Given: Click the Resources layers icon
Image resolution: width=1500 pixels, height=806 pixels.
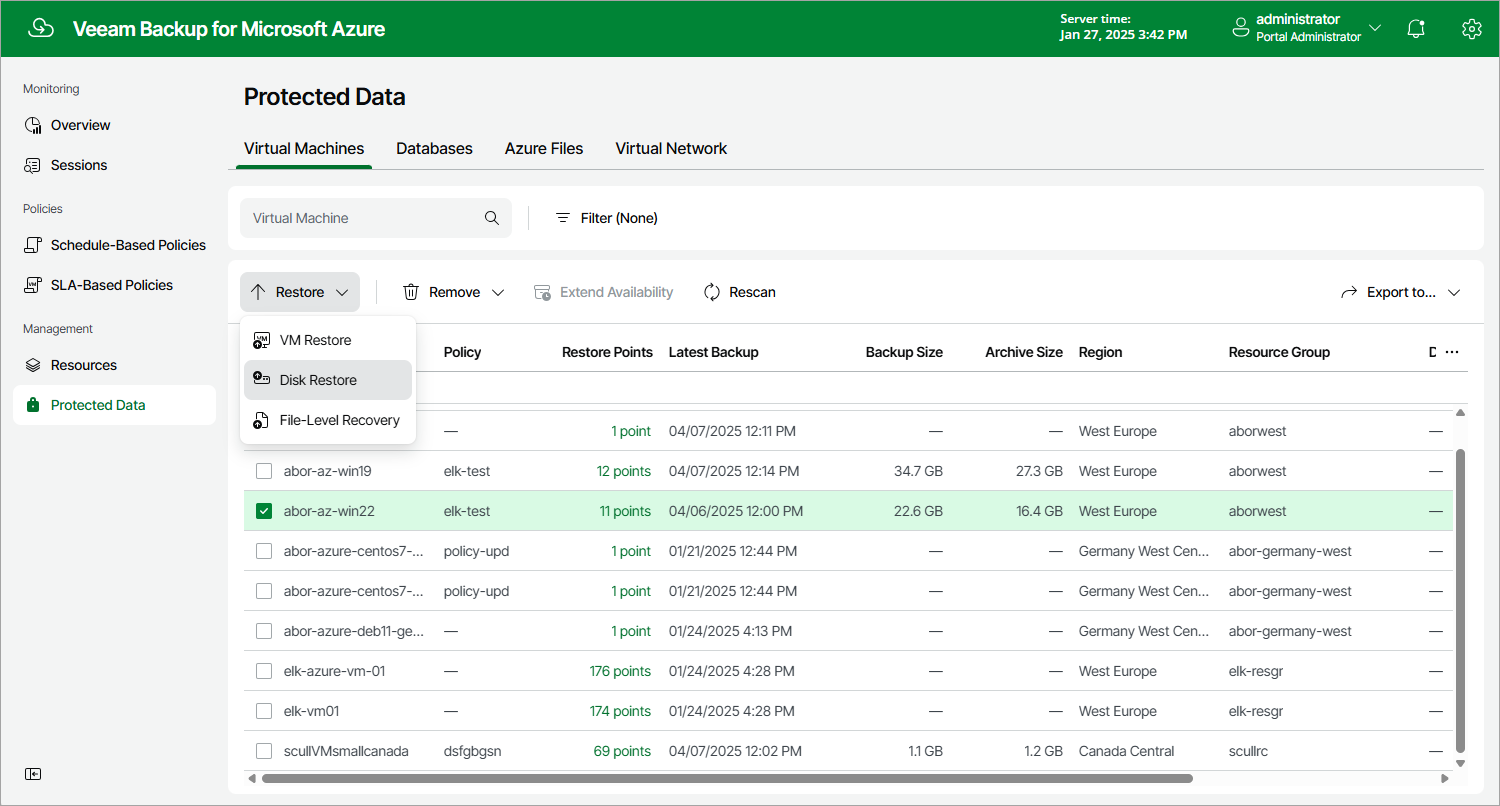Looking at the screenshot, I should [x=33, y=365].
